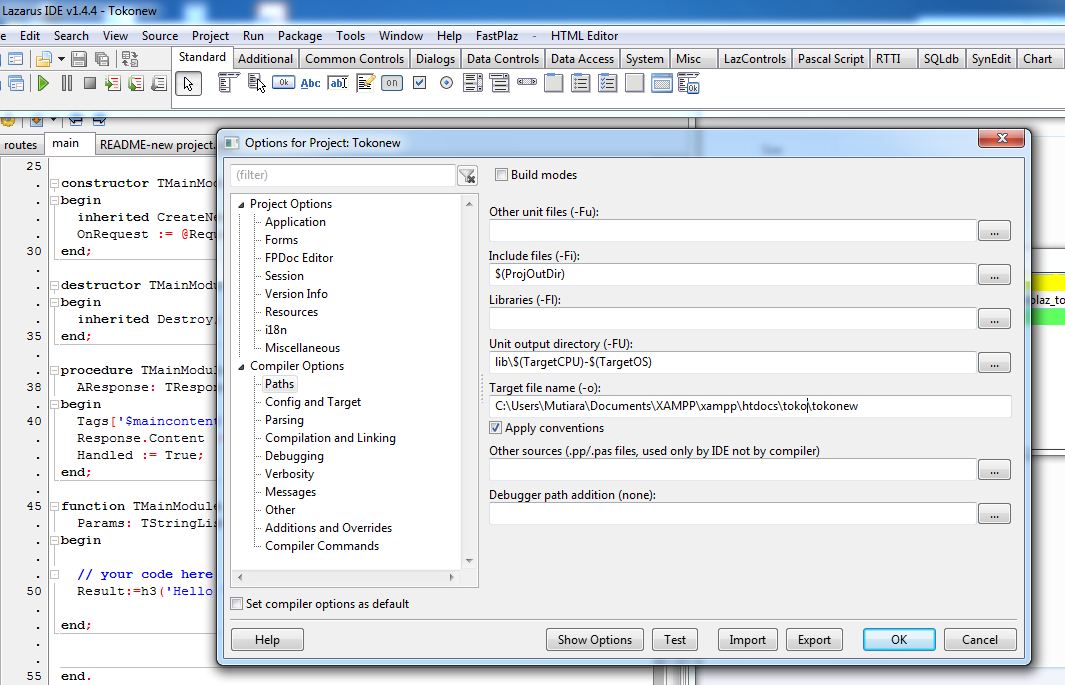Click the Step Out icon

click(x=159, y=84)
